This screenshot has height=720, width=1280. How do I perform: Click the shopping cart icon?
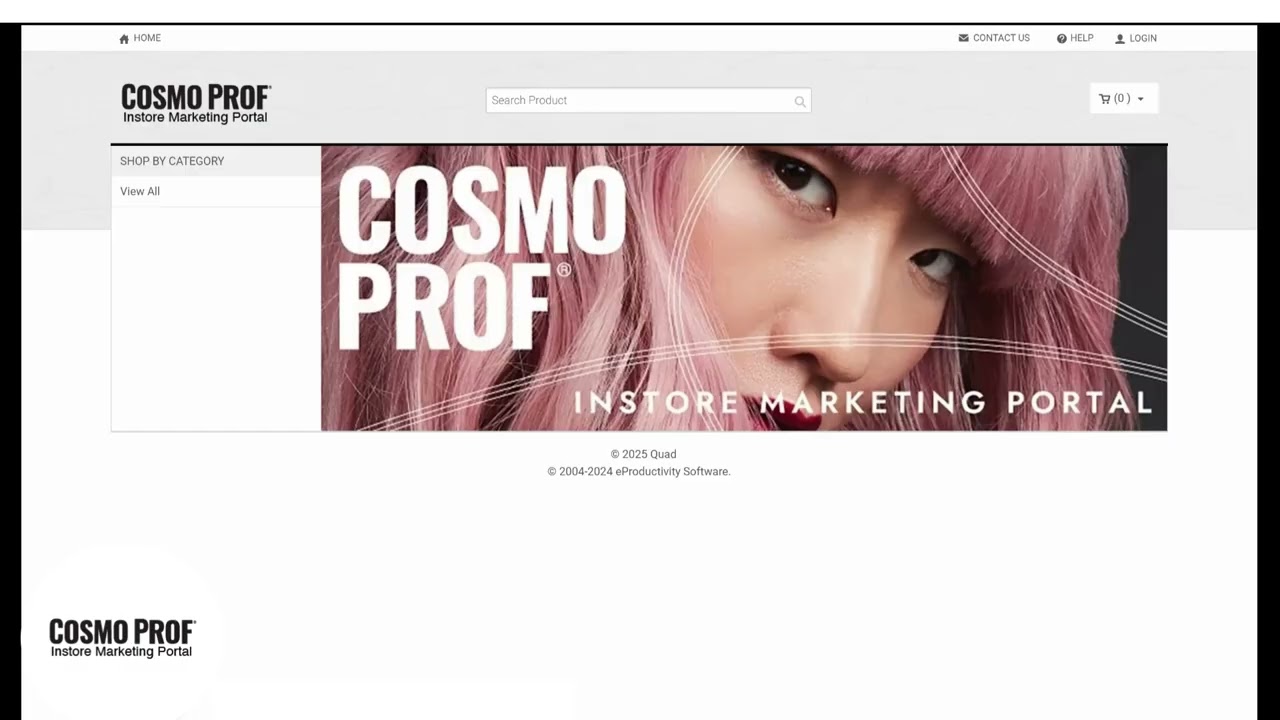1104,99
